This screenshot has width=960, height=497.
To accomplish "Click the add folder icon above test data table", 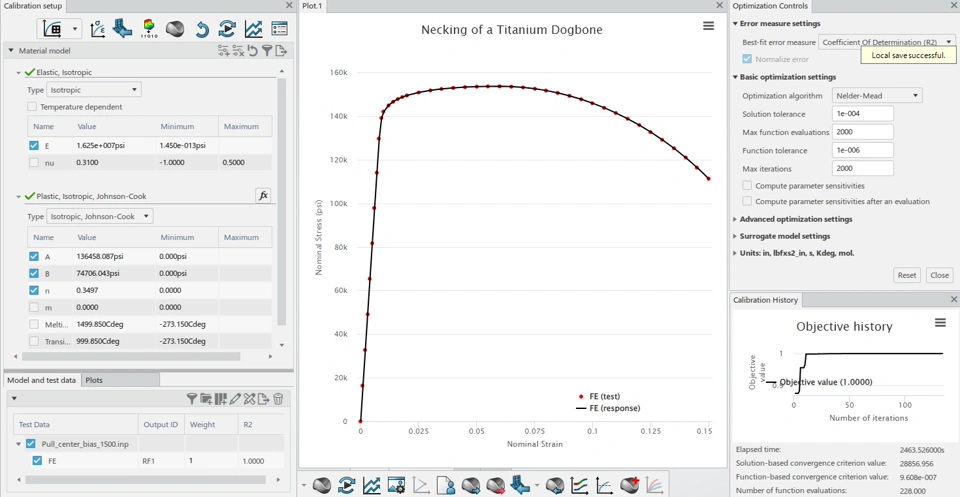I will 206,399.
